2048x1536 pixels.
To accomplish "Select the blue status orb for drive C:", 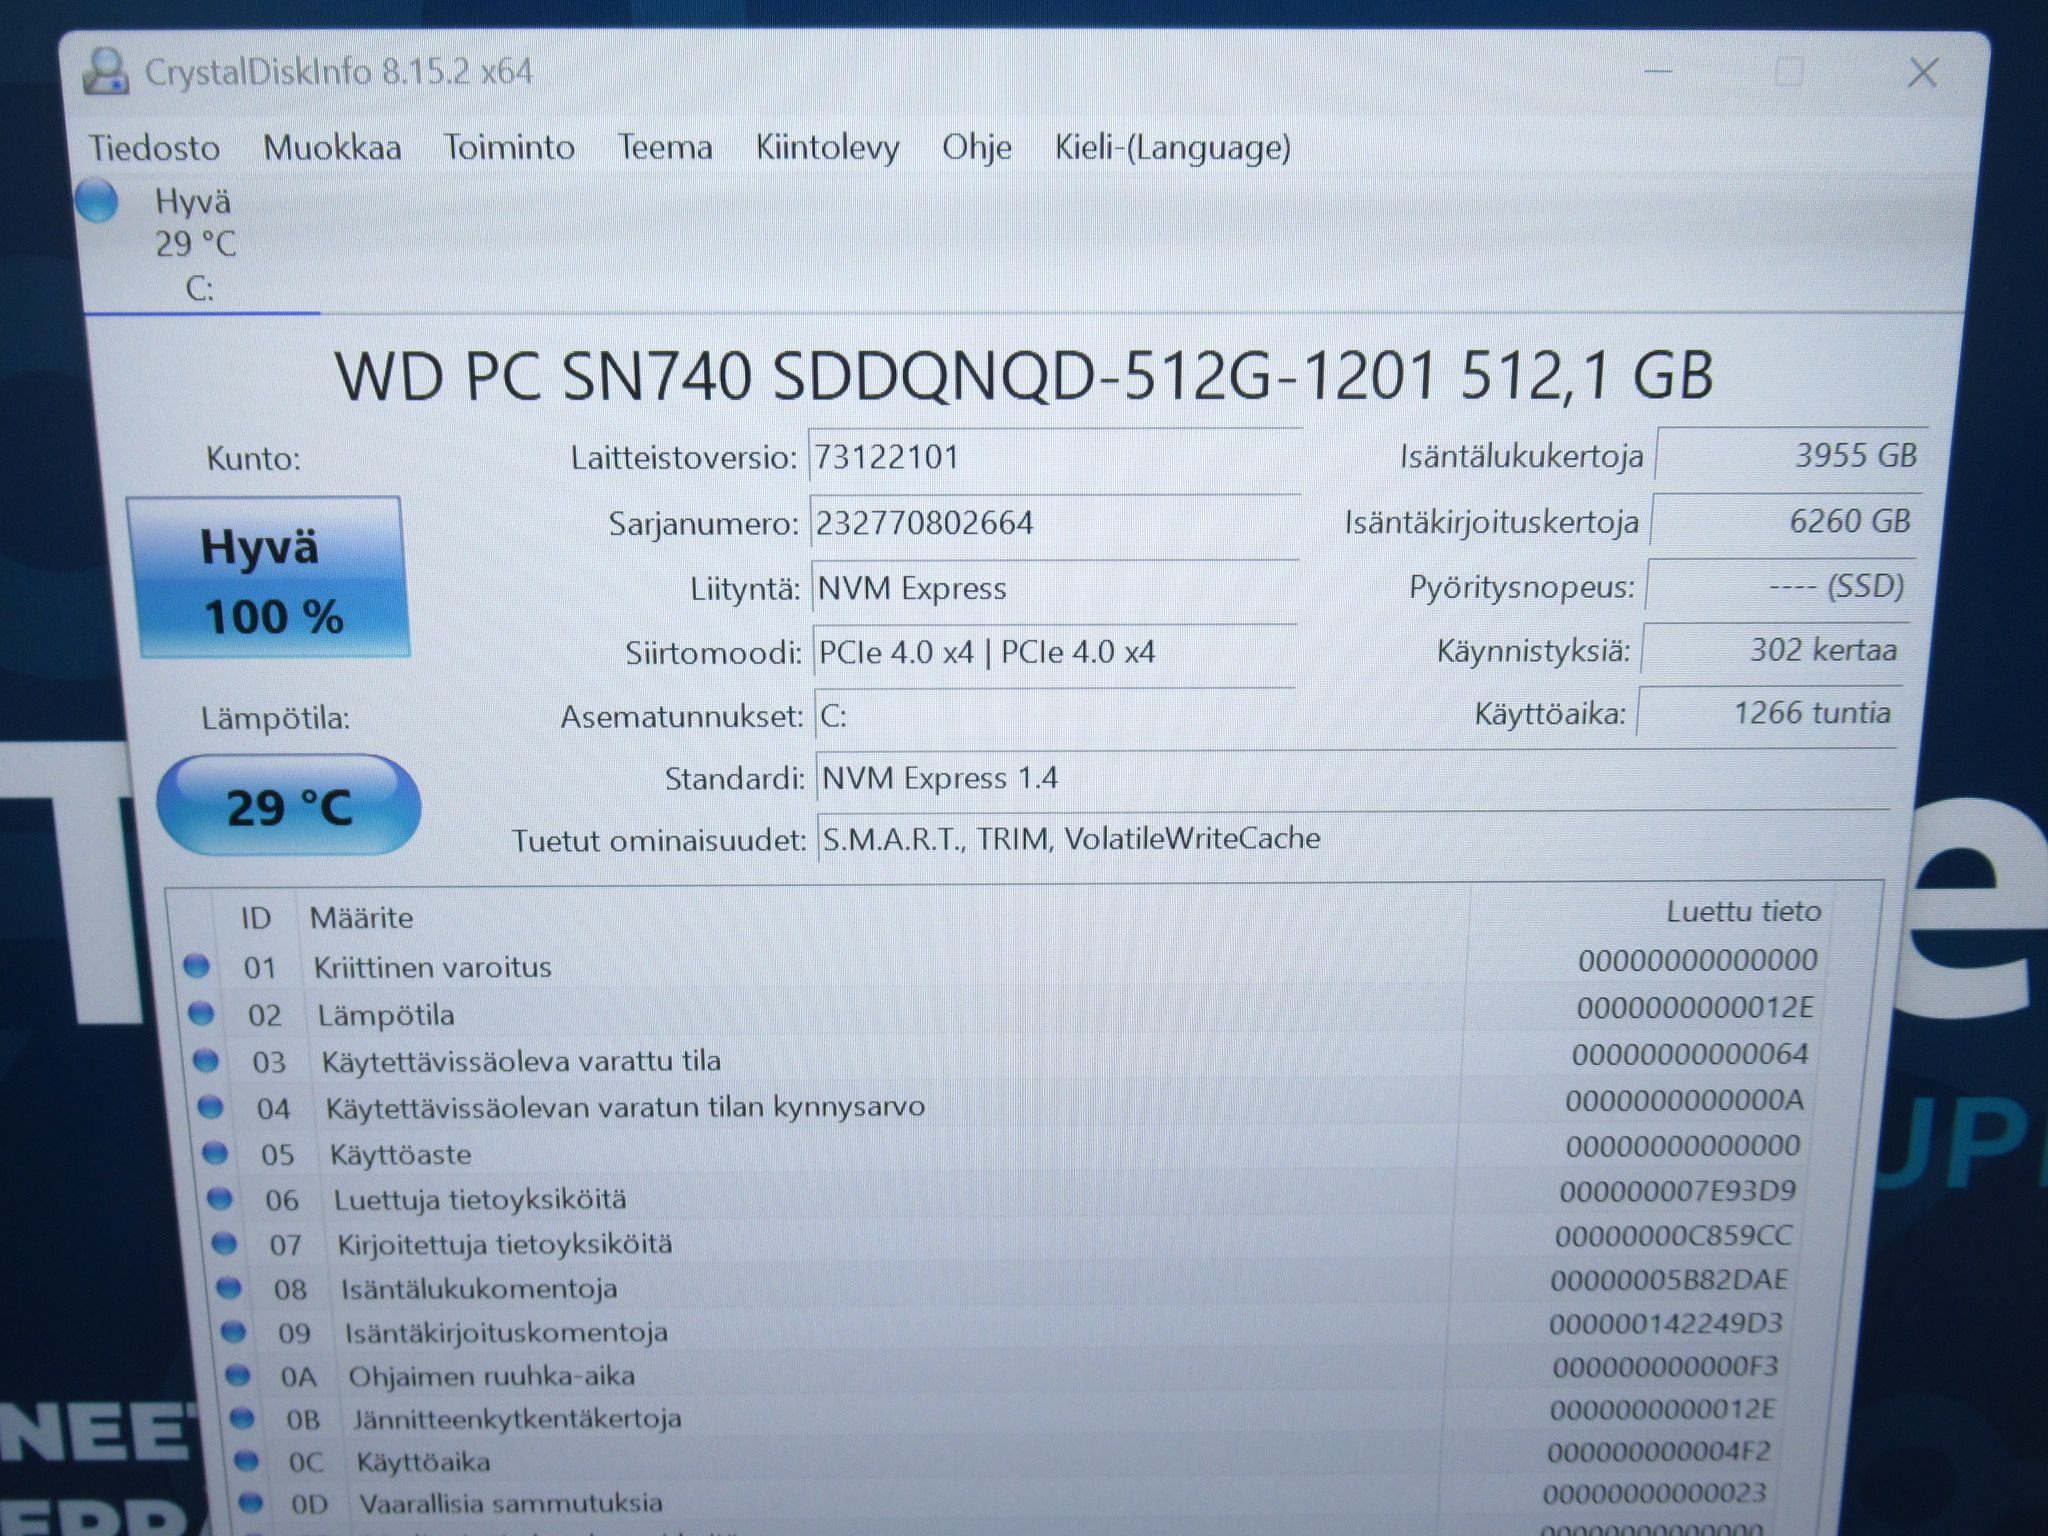I will point(98,200).
